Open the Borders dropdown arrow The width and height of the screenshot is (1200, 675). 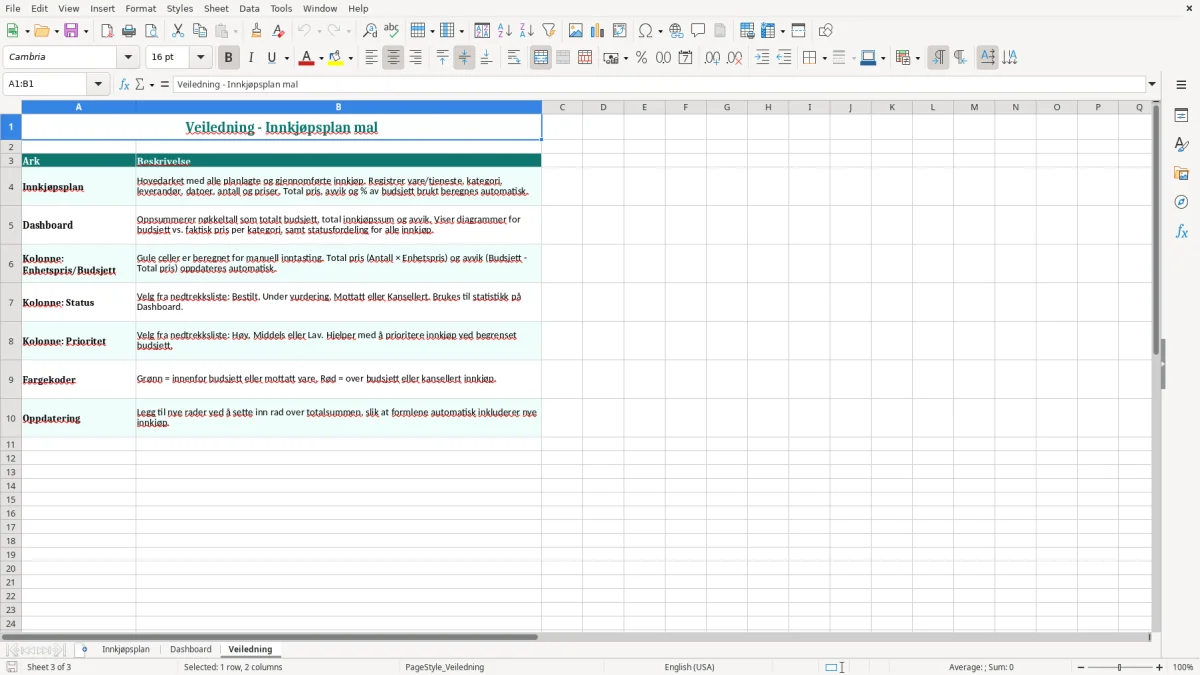[x=824, y=58]
